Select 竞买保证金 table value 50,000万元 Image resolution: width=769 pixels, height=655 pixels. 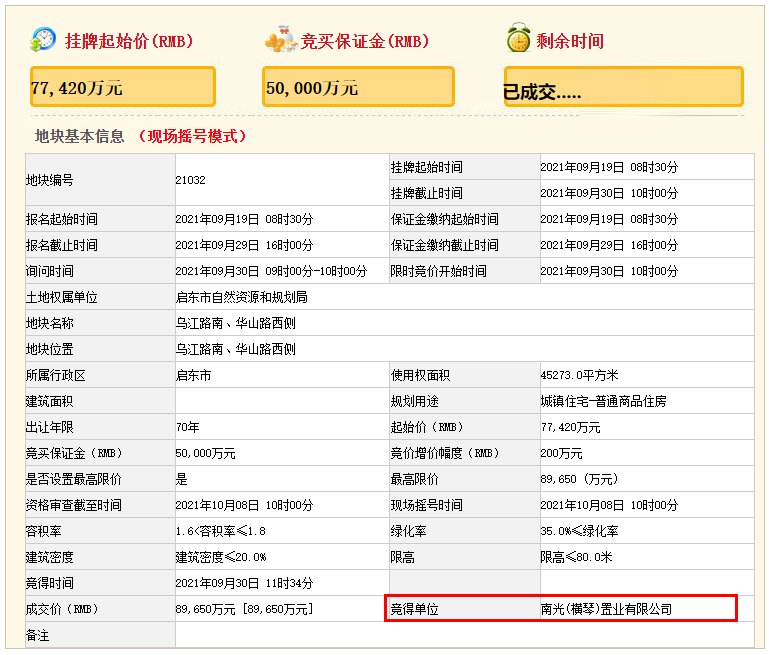pyautogui.click(x=205, y=453)
